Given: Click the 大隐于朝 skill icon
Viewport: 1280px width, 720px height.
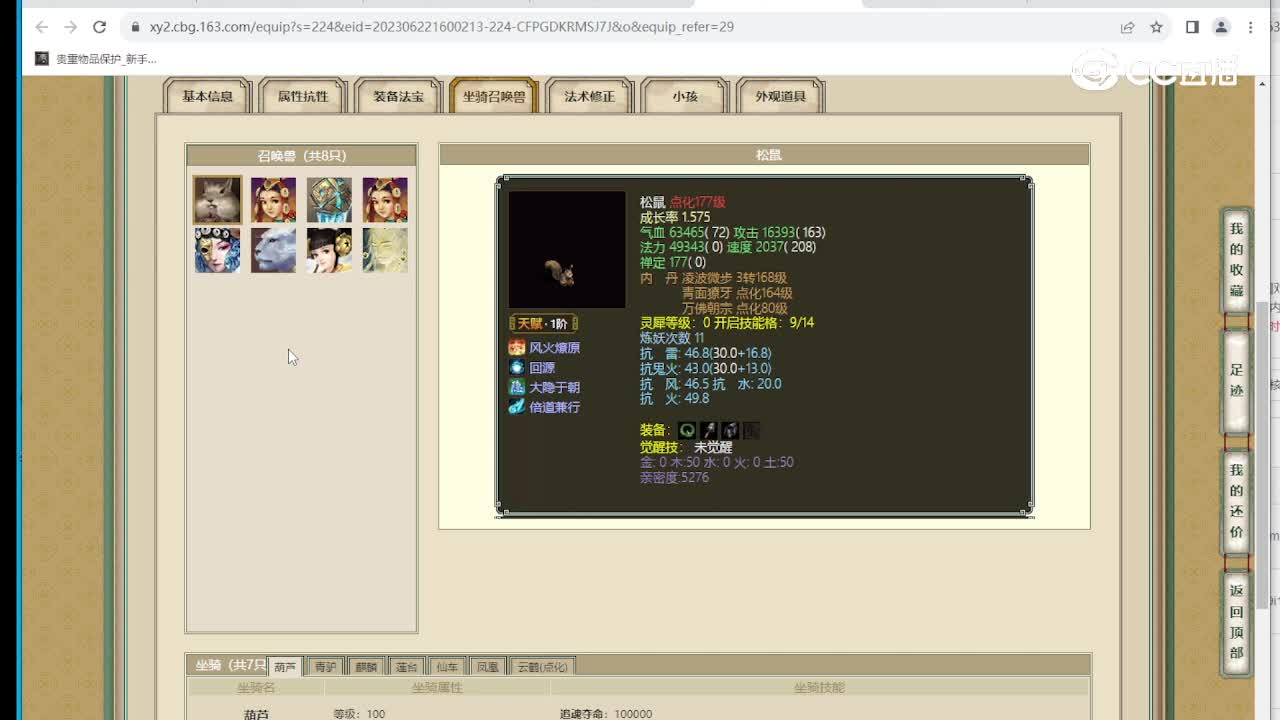Looking at the screenshot, I should pos(517,387).
